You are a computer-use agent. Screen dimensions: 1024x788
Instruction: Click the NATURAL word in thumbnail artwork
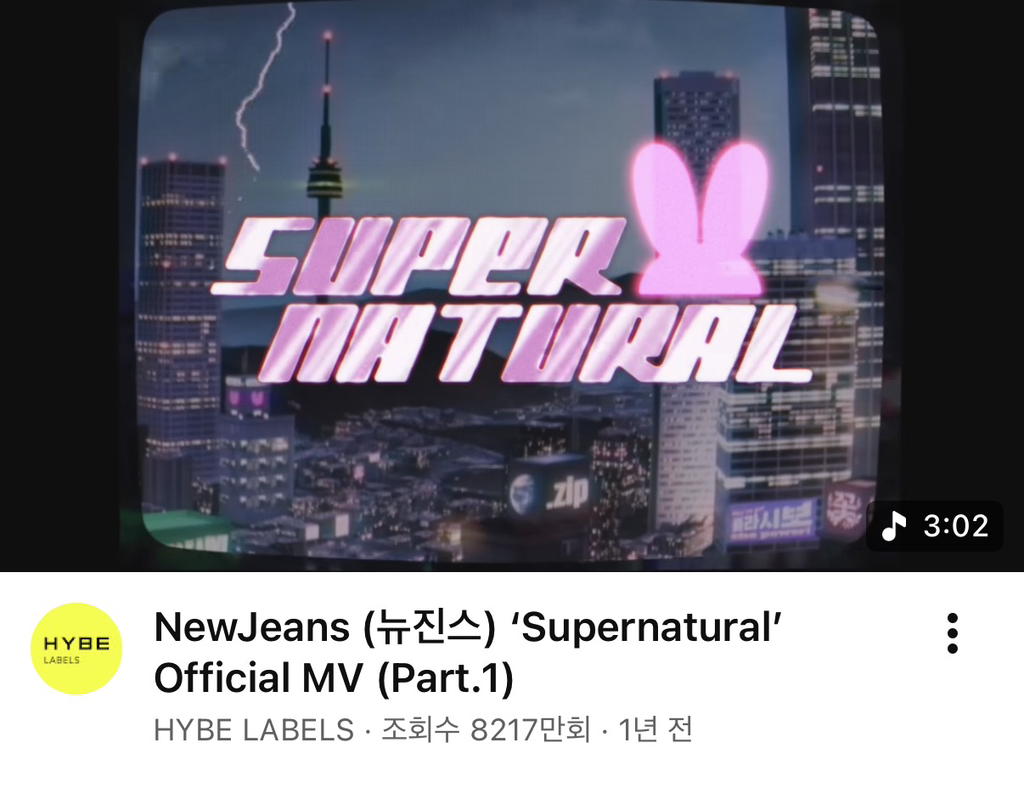pyautogui.click(x=536, y=345)
